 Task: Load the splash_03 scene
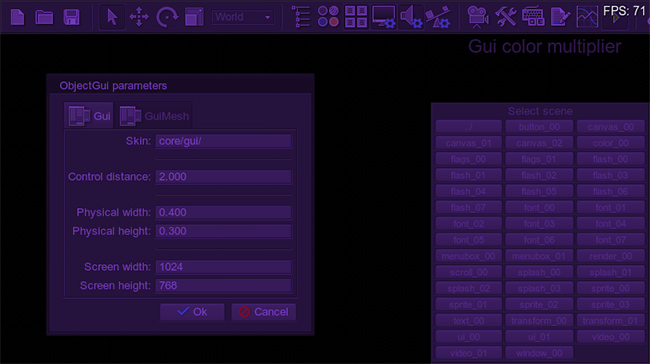pyautogui.click(x=539, y=289)
